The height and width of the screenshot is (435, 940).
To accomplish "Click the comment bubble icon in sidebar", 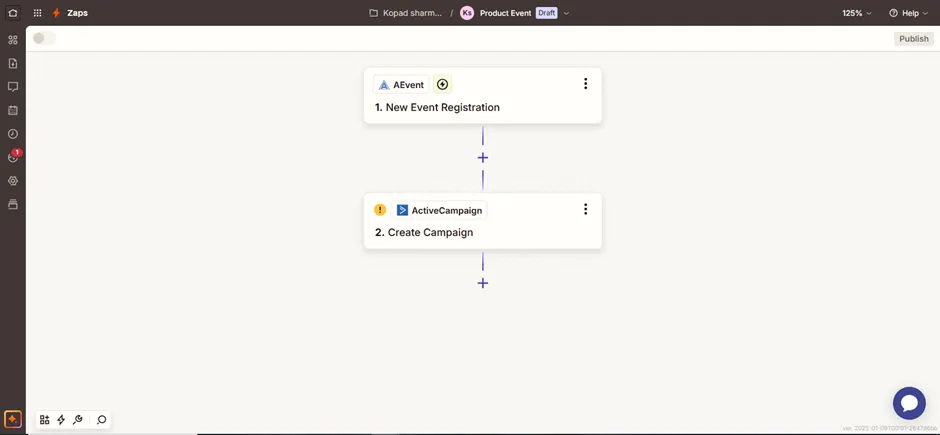I will [13, 87].
